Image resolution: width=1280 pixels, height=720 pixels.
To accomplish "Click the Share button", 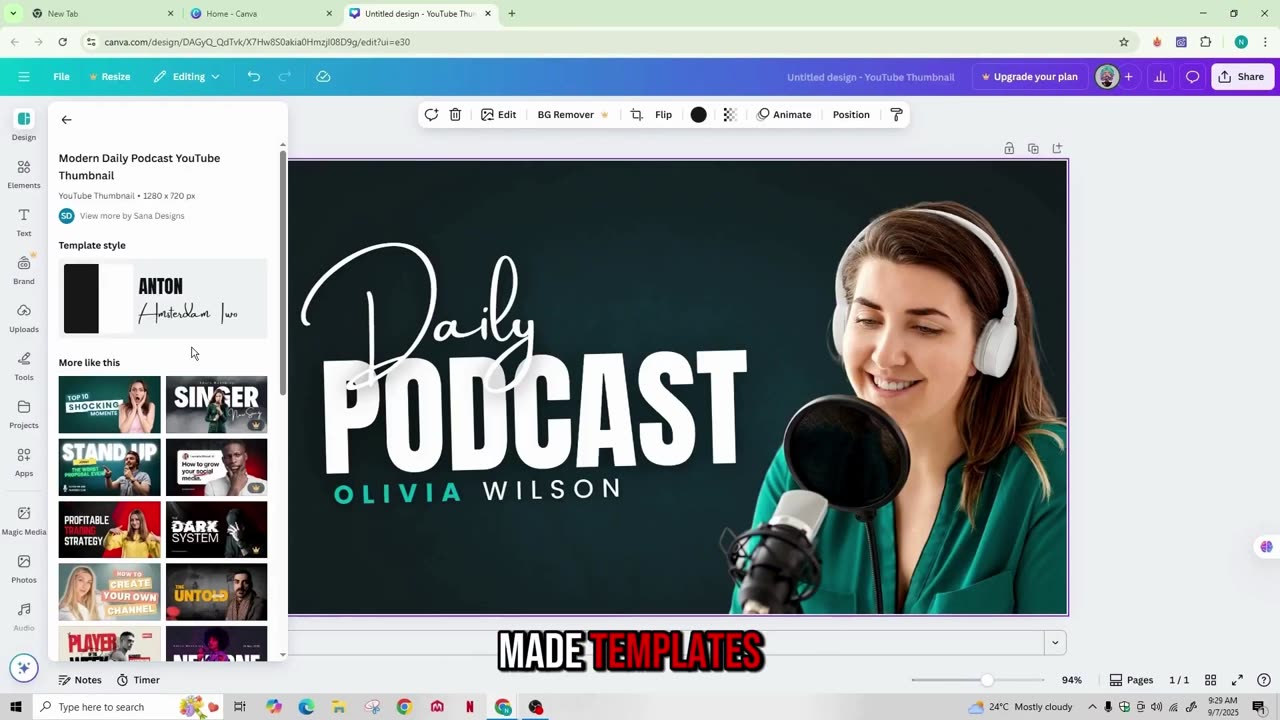I will click(x=1240, y=77).
